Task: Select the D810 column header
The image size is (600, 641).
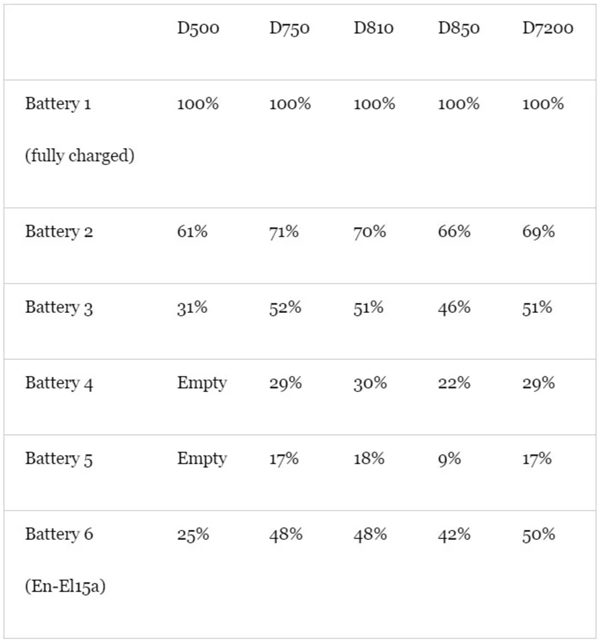Action: tap(373, 29)
